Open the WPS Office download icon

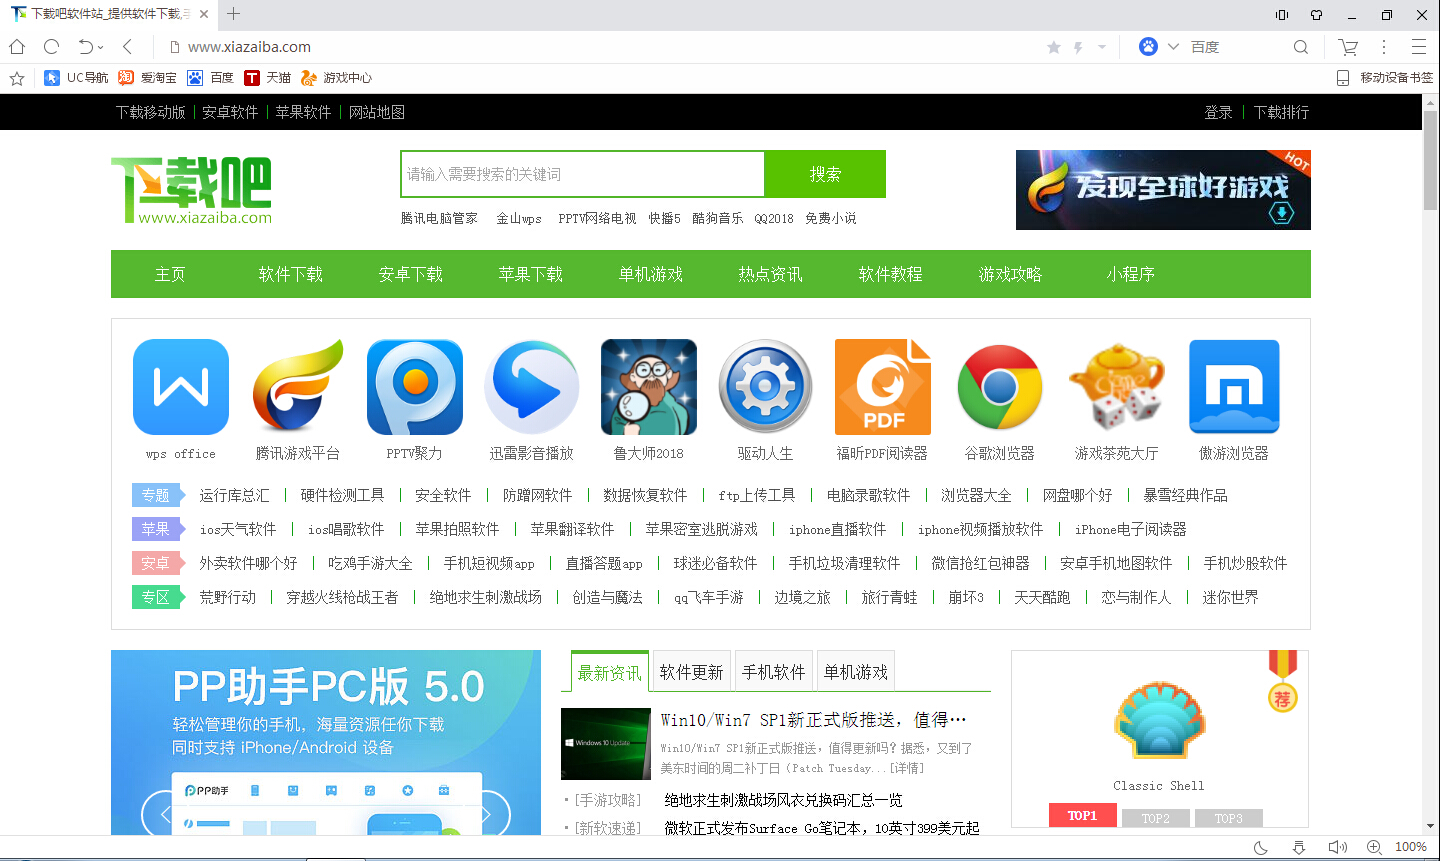pos(180,387)
